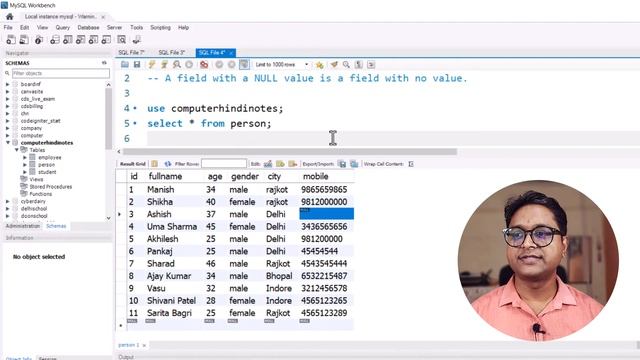Expand the student table node

coord(25,172)
